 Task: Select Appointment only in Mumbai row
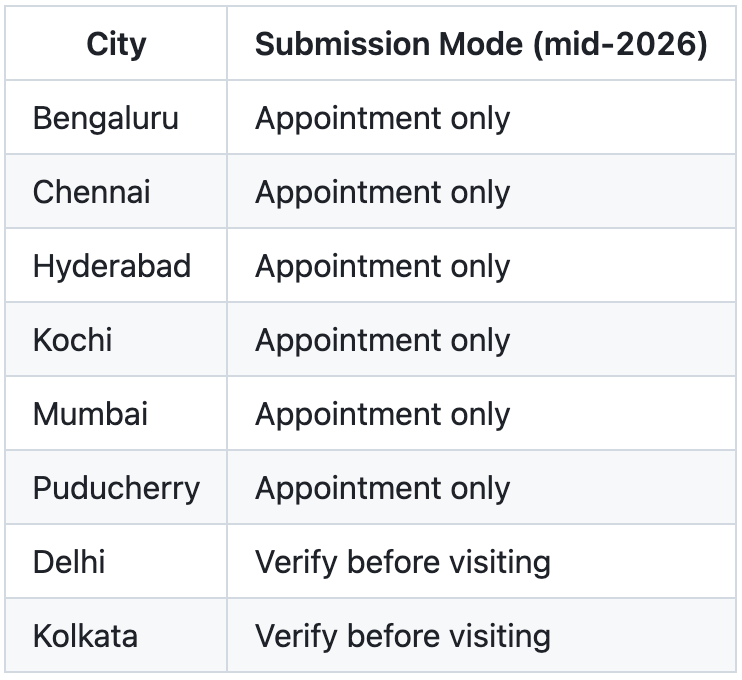pyautogui.click(x=382, y=414)
